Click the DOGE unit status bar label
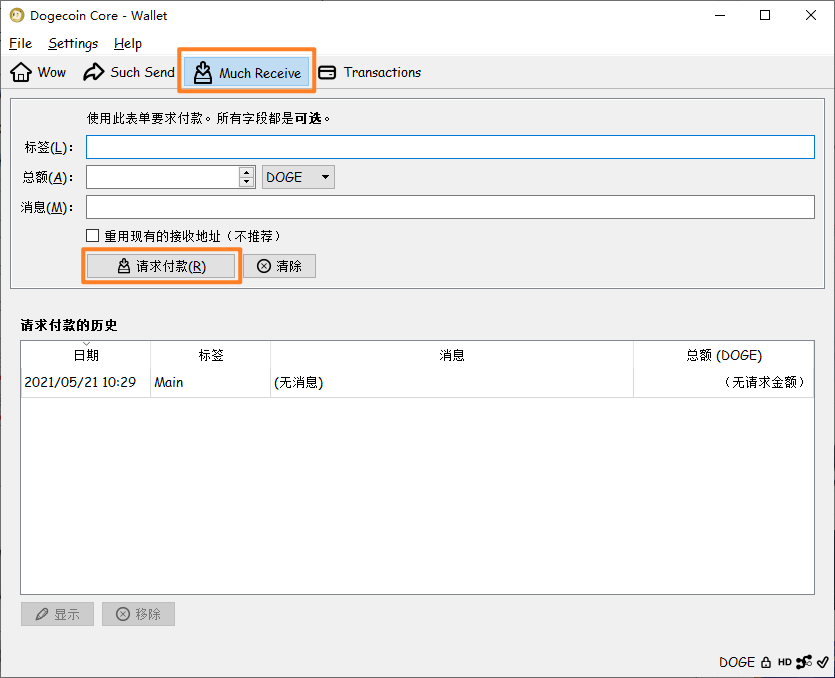This screenshot has height=678, width=835. click(736, 662)
